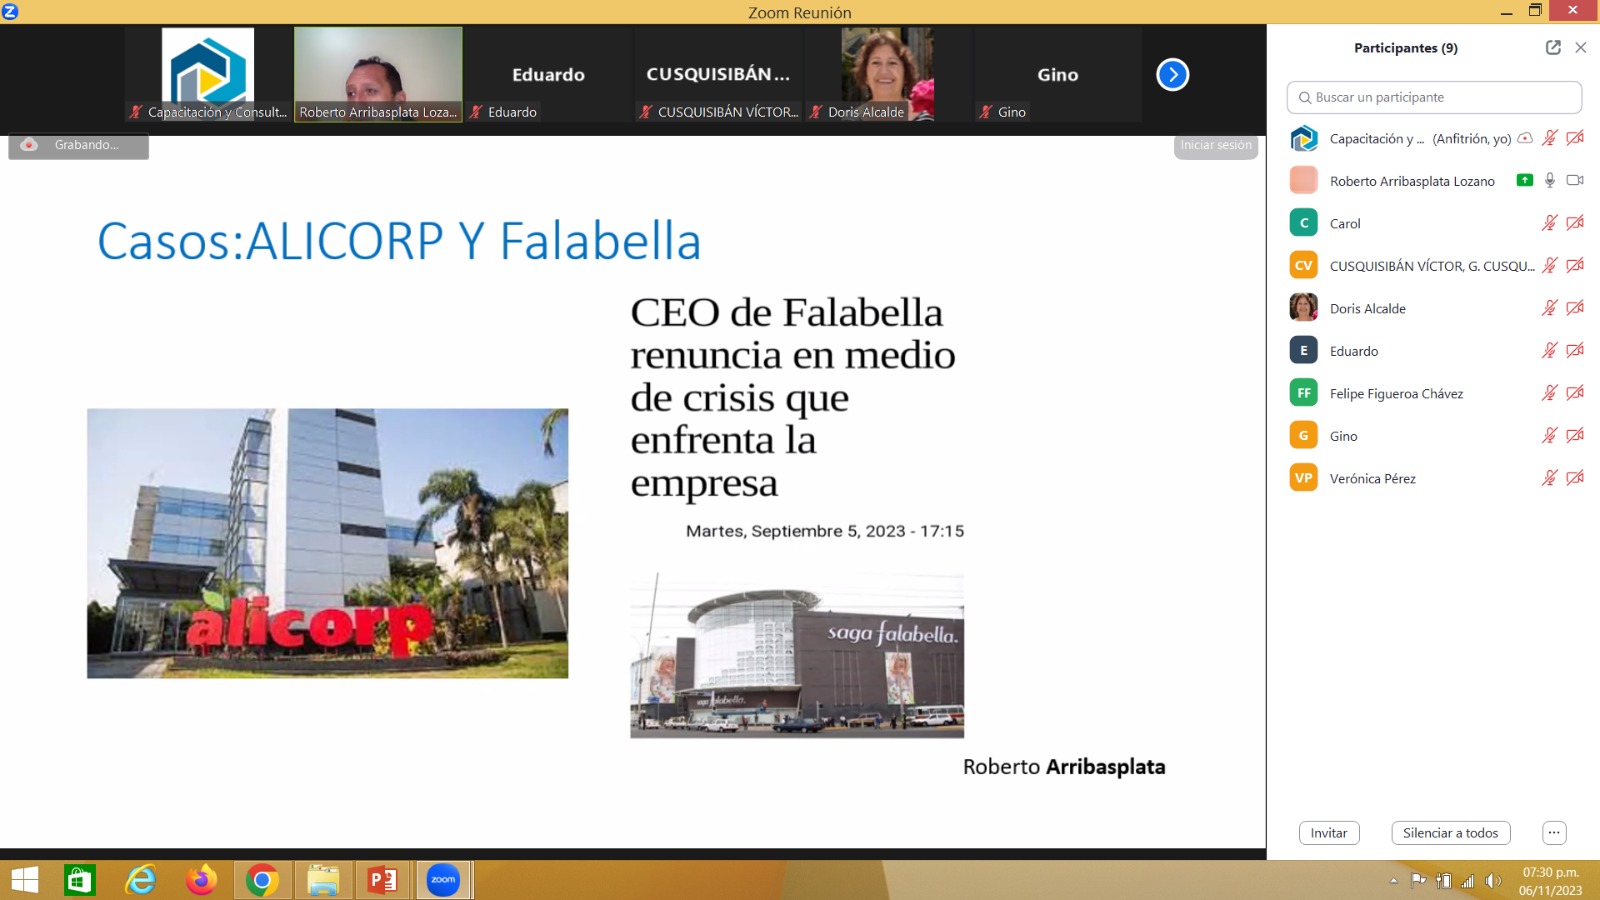
Task: Select Roberto Arribasplata's video tile
Action: click(378, 75)
